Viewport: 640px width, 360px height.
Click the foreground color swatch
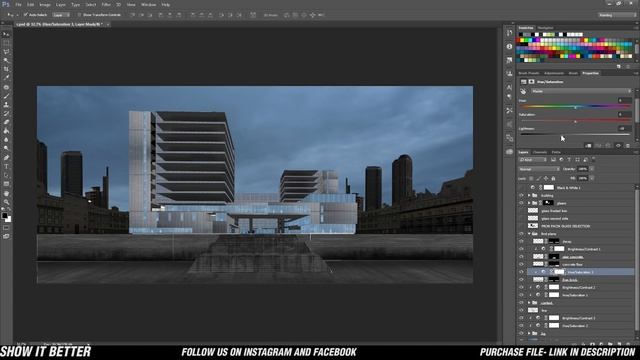4,216
